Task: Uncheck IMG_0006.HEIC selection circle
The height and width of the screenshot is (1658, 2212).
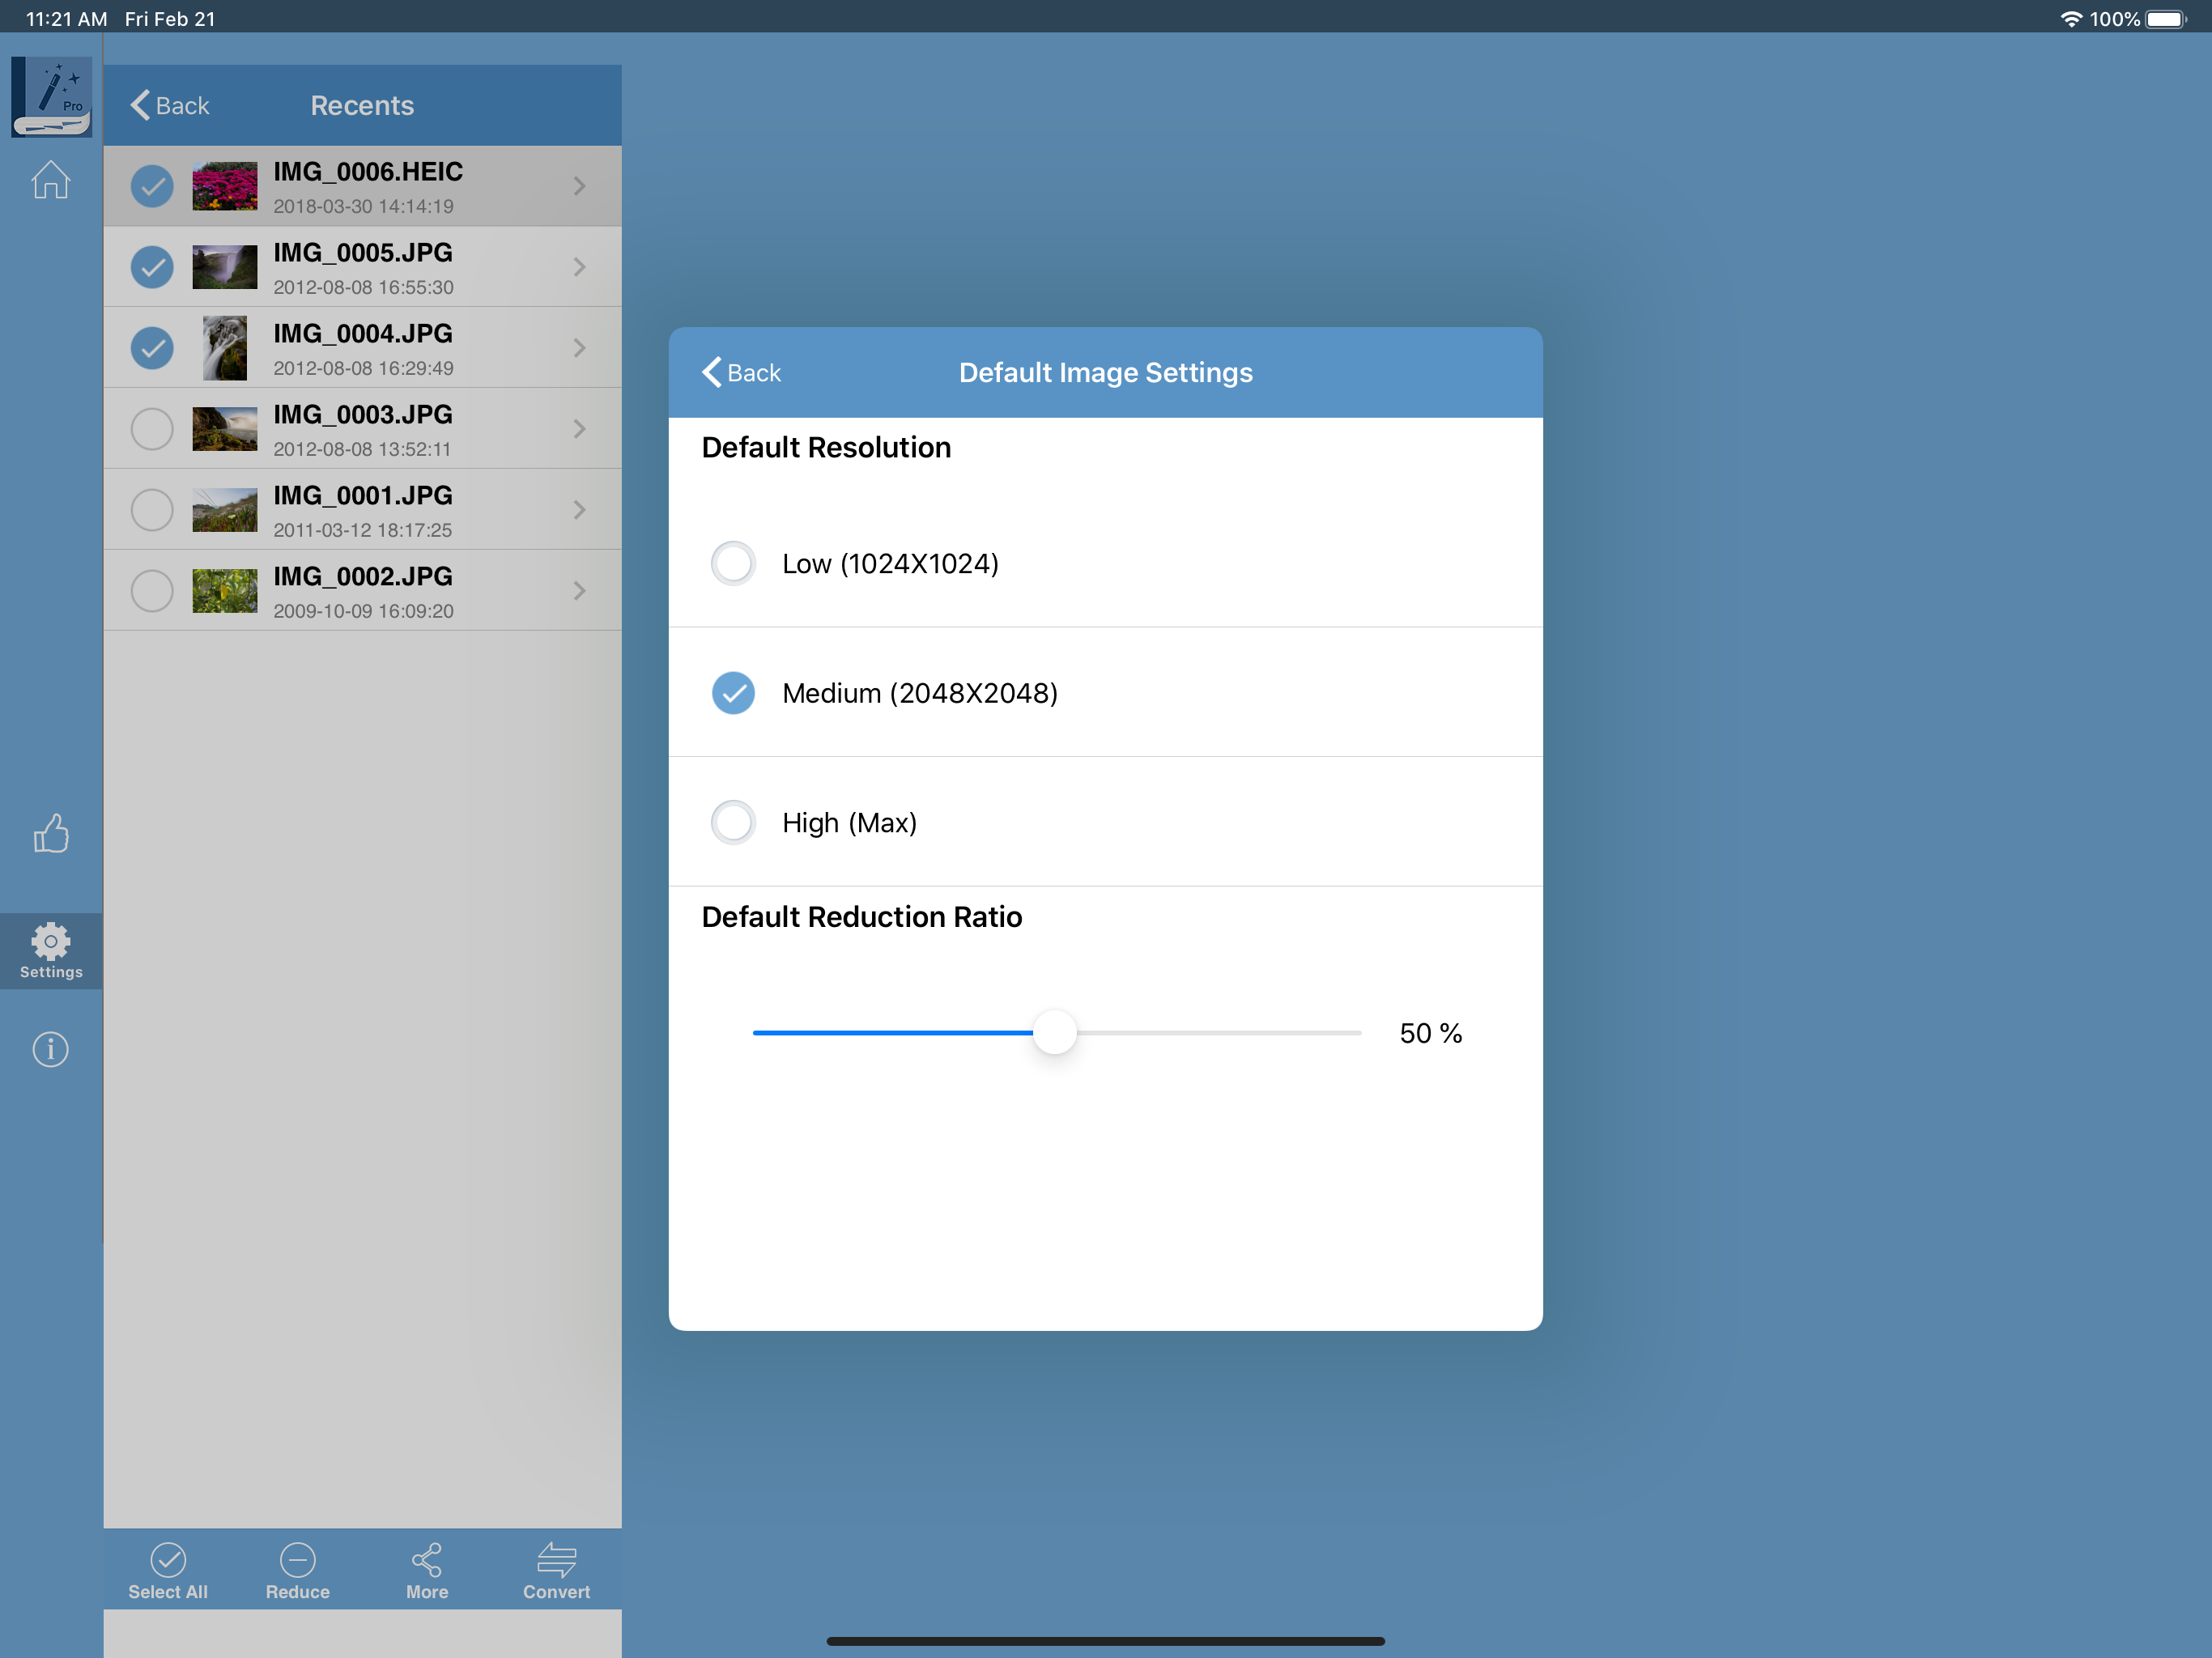Action: [152, 186]
